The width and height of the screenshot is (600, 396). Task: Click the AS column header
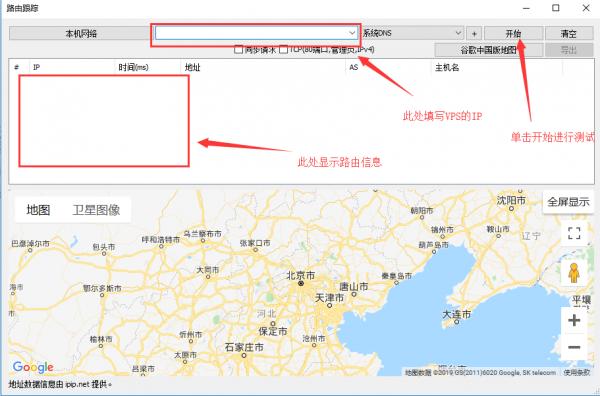click(x=388, y=67)
